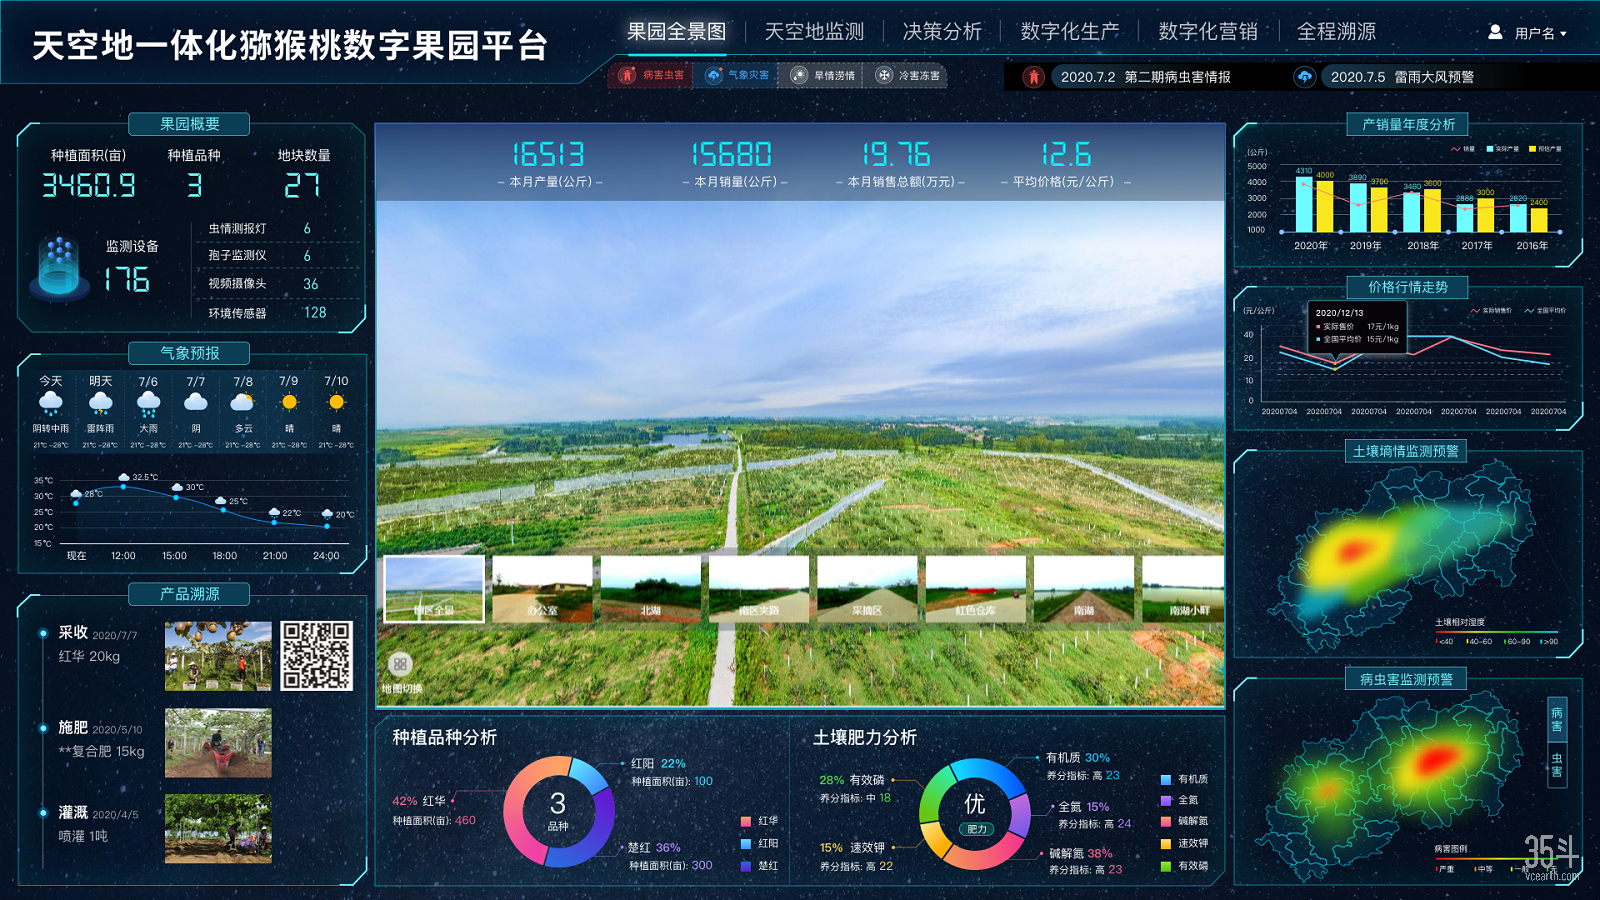The height and width of the screenshot is (900, 1600).
Task: Click the 7/6 大雨 weather icon
Action: point(148,404)
